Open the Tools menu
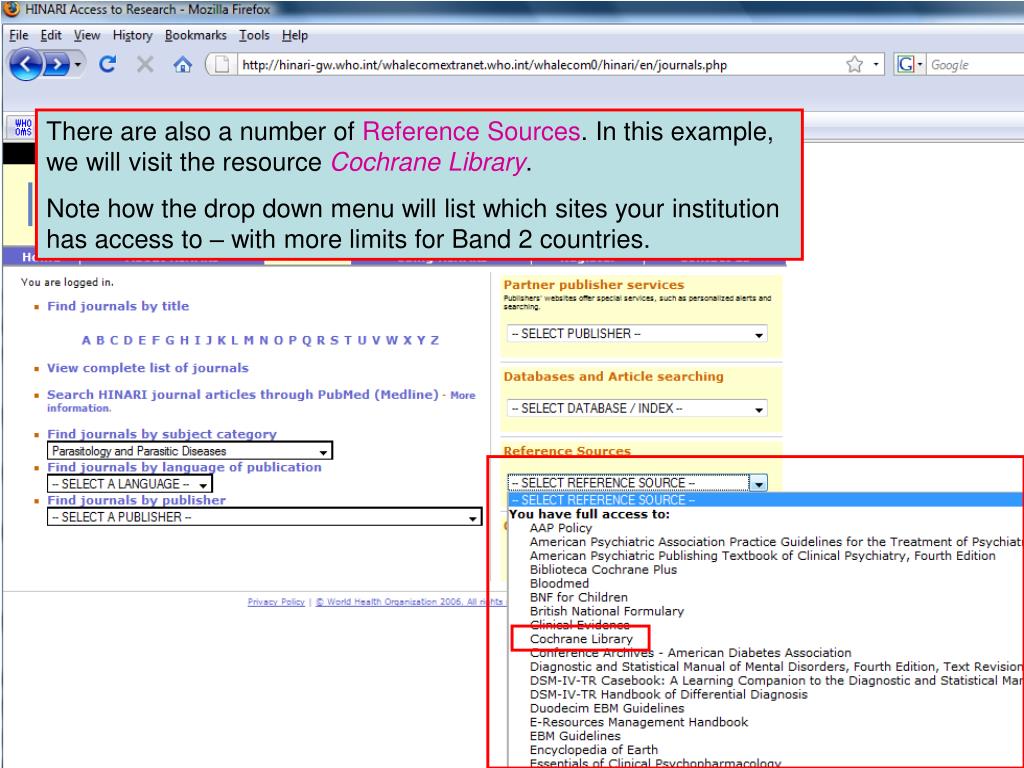The width and height of the screenshot is (1024, 768). 254,35
